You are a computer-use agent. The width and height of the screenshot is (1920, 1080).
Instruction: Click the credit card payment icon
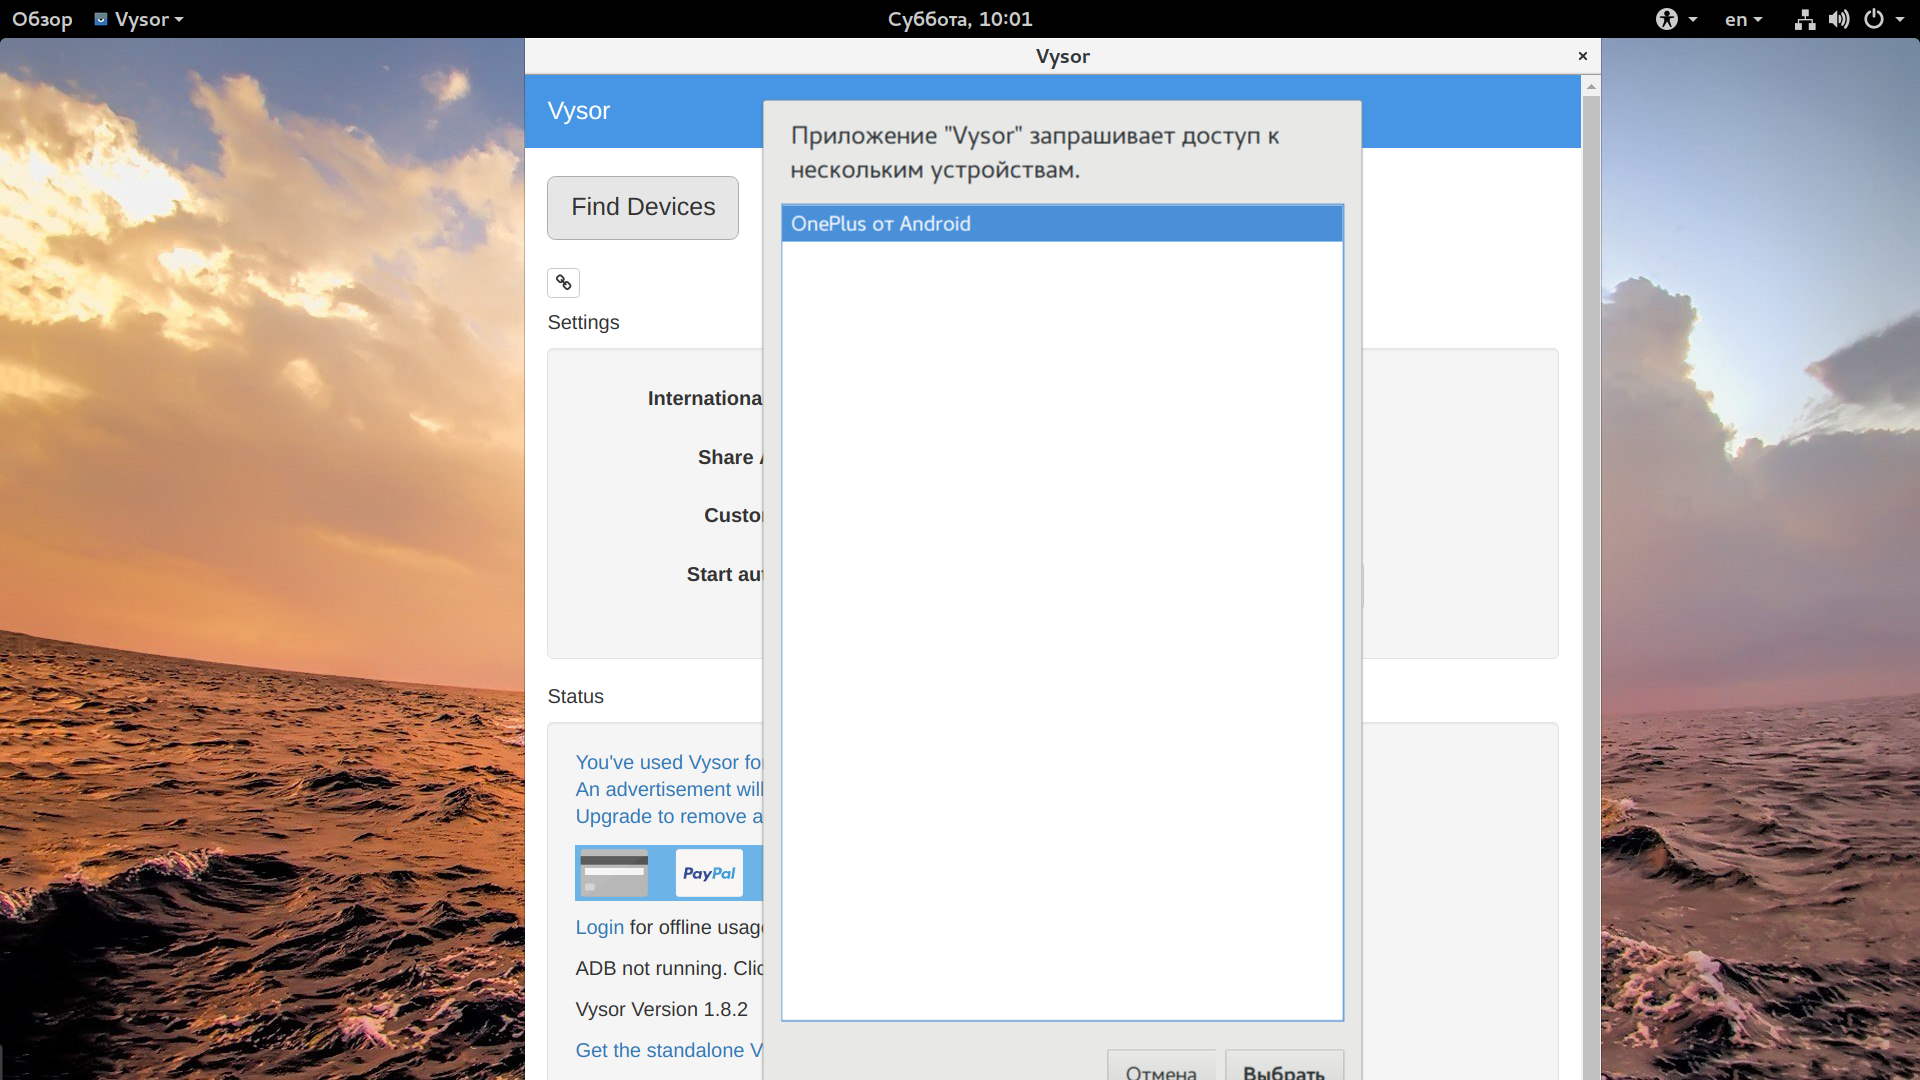[x=614, y=873]
